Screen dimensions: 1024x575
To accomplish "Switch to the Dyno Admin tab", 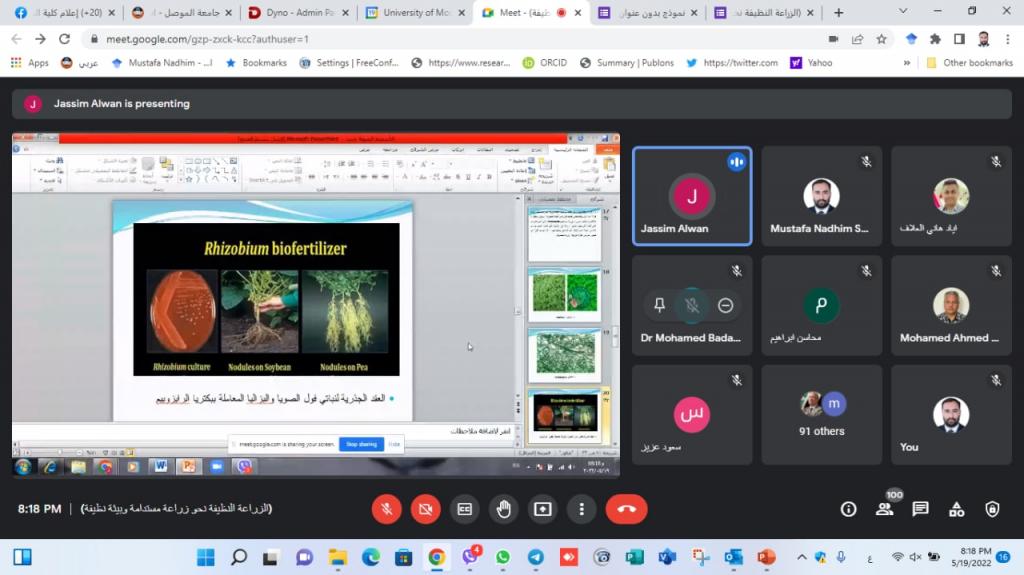I will [x=297, y=13].
